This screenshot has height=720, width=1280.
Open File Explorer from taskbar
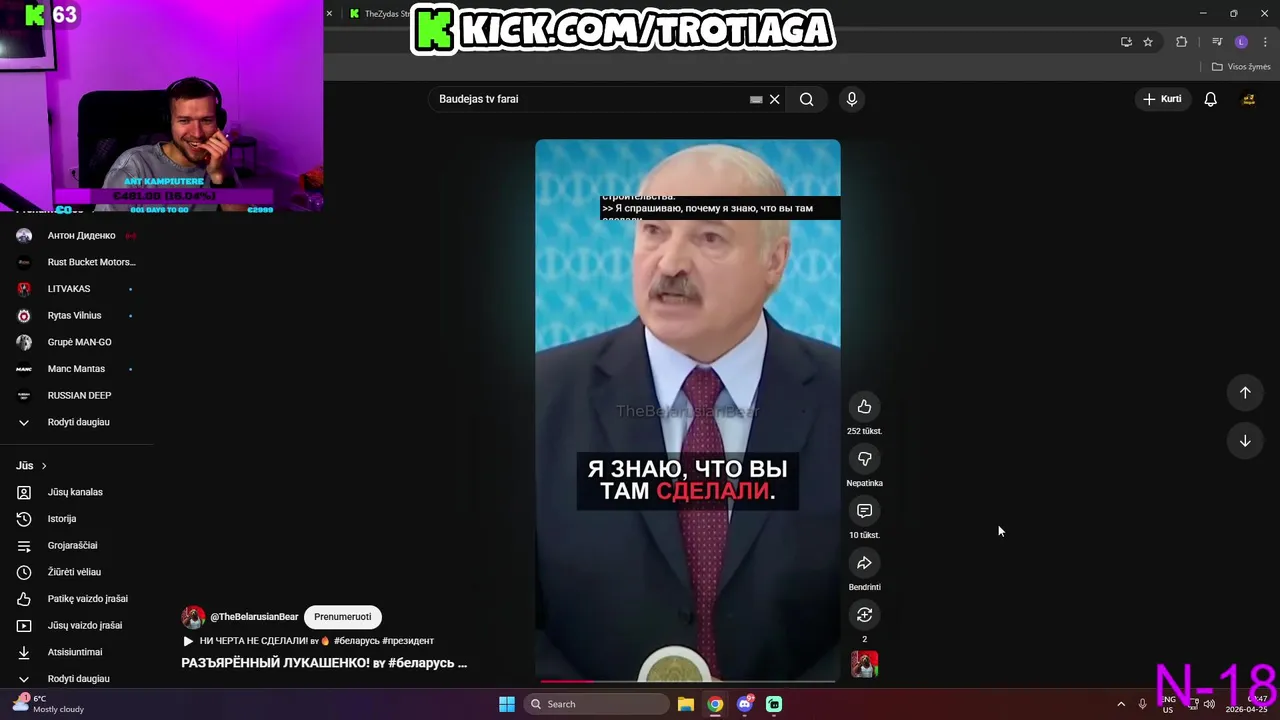click(x=686, y=704)
